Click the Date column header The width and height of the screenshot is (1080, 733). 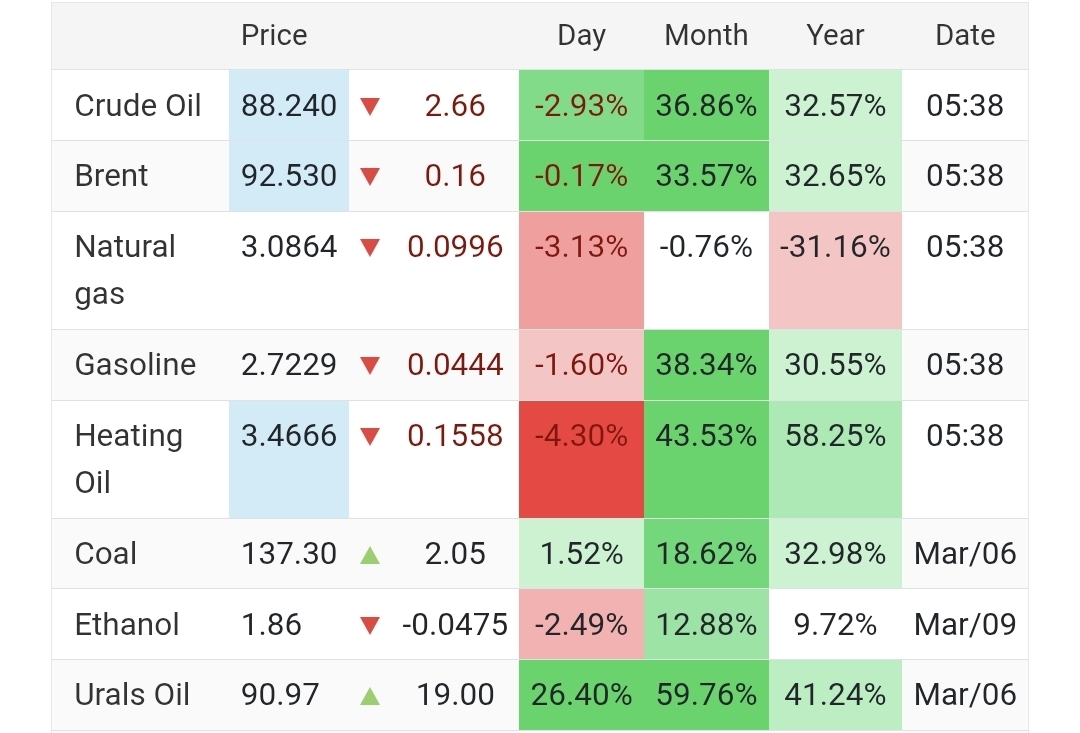point(965,35)
